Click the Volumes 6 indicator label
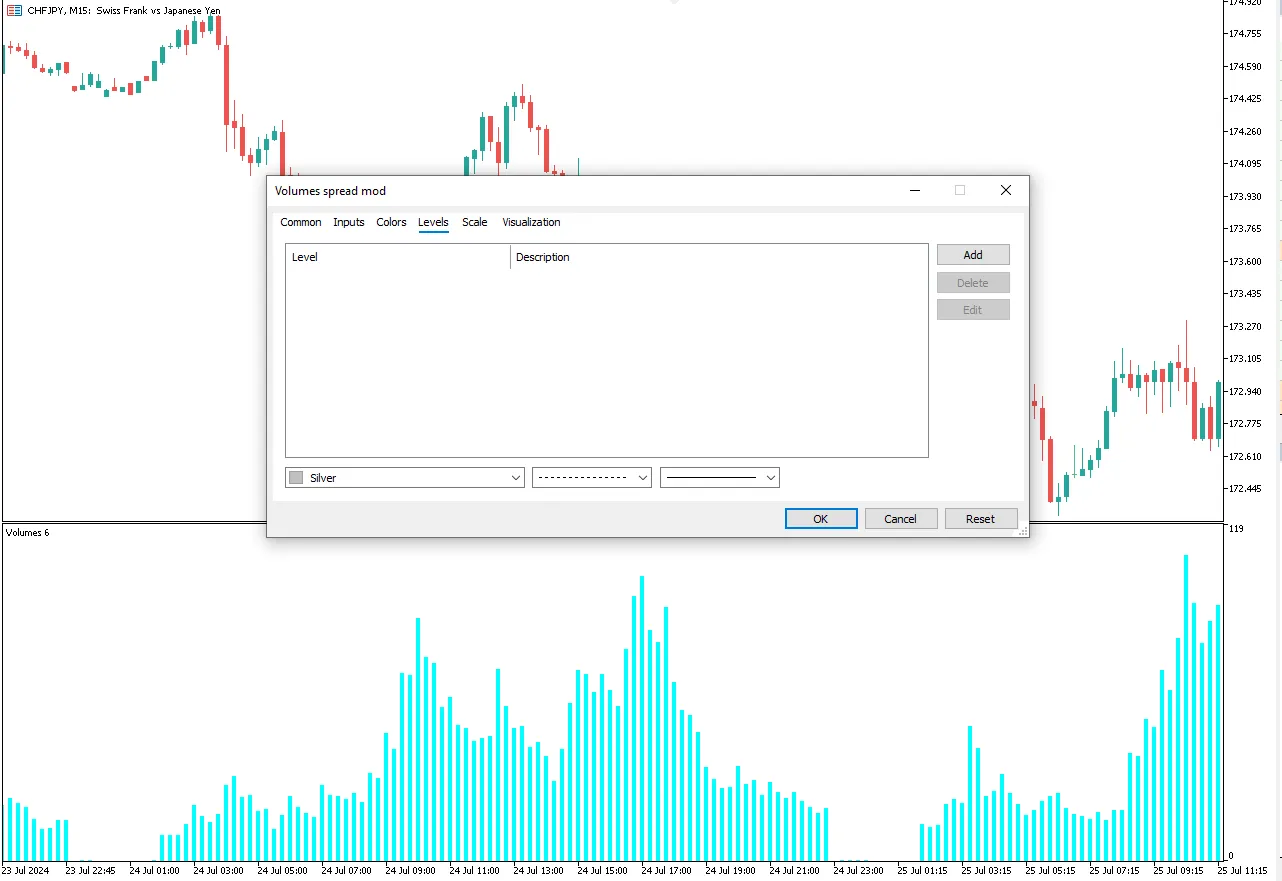 [27, 532]
